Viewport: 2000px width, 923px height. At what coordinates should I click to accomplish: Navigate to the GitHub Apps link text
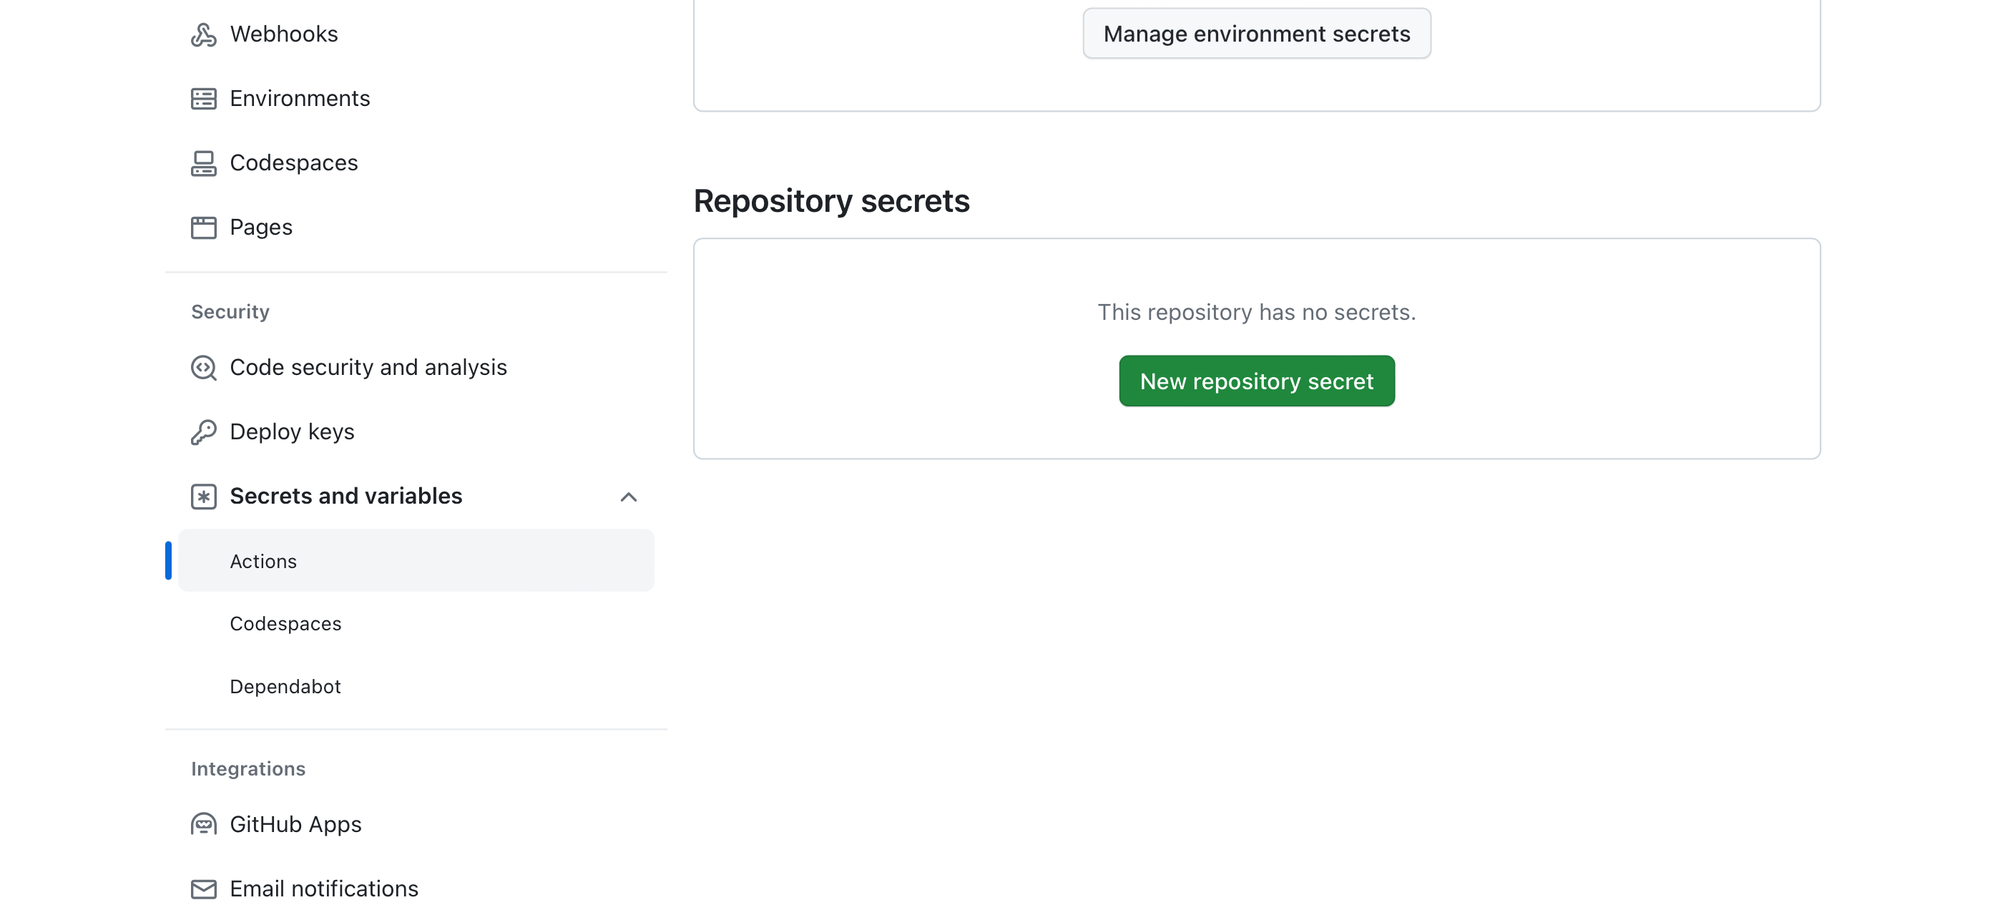click(295, 825)
